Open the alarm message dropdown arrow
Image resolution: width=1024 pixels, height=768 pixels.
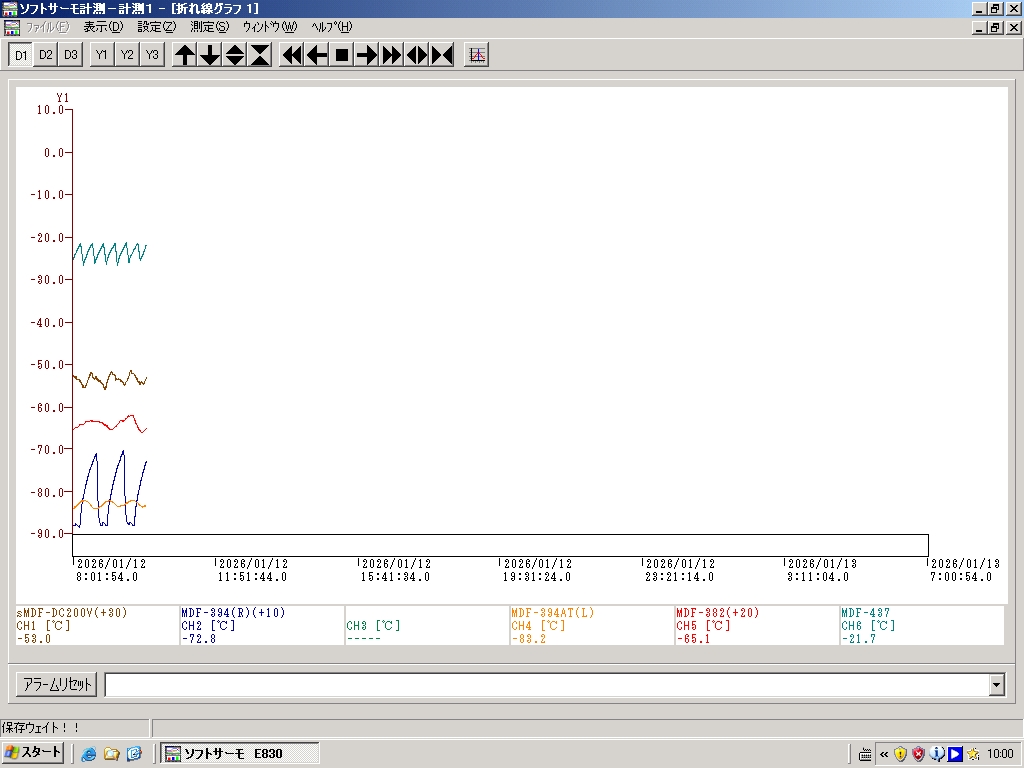[x=996, y=685]
